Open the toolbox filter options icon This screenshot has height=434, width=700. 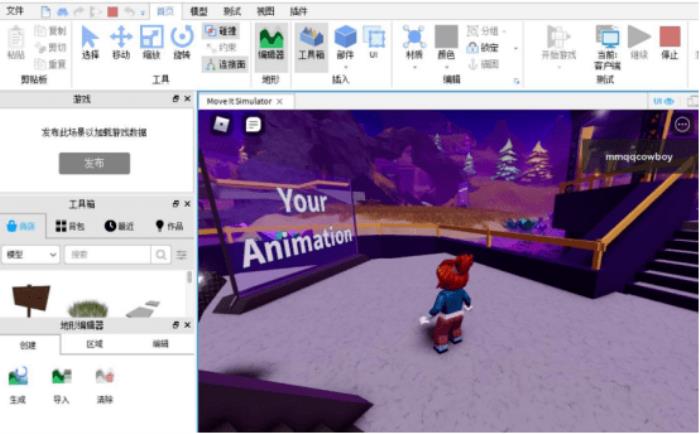coord(181,255)
